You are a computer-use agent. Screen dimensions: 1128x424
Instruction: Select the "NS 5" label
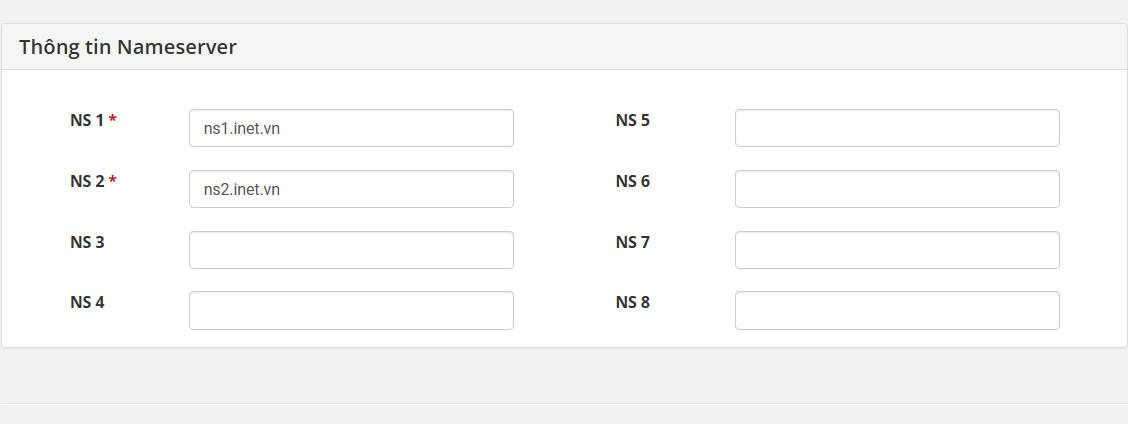pos(632,120)
